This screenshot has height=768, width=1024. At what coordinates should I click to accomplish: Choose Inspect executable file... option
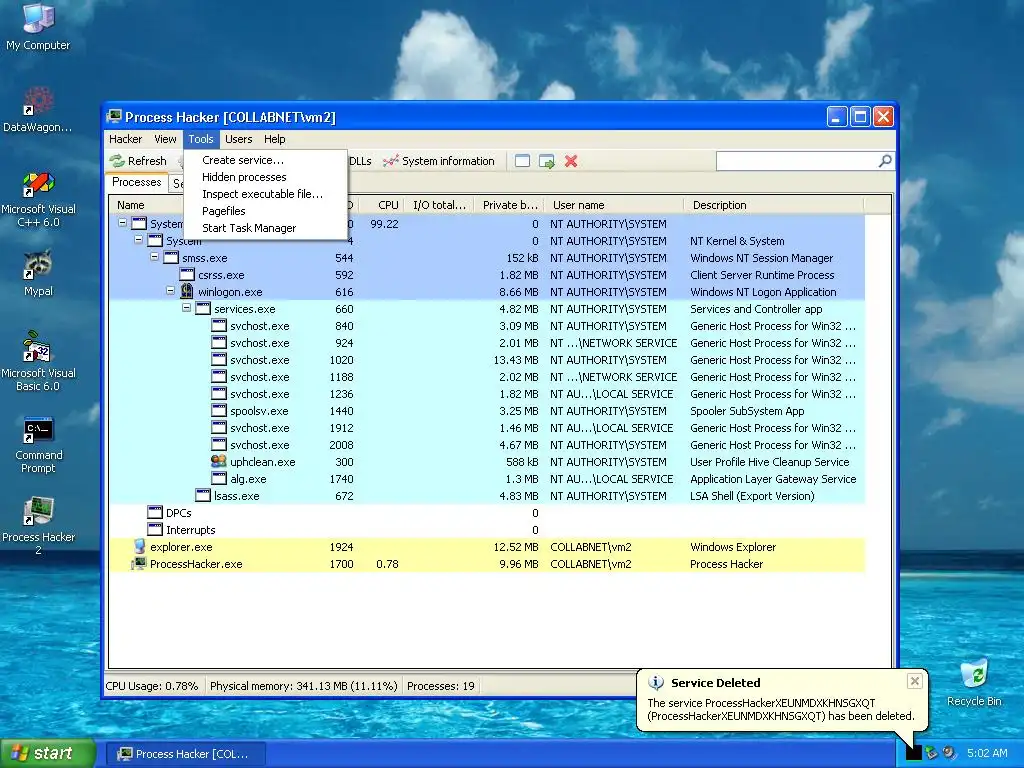click(265, 194)
